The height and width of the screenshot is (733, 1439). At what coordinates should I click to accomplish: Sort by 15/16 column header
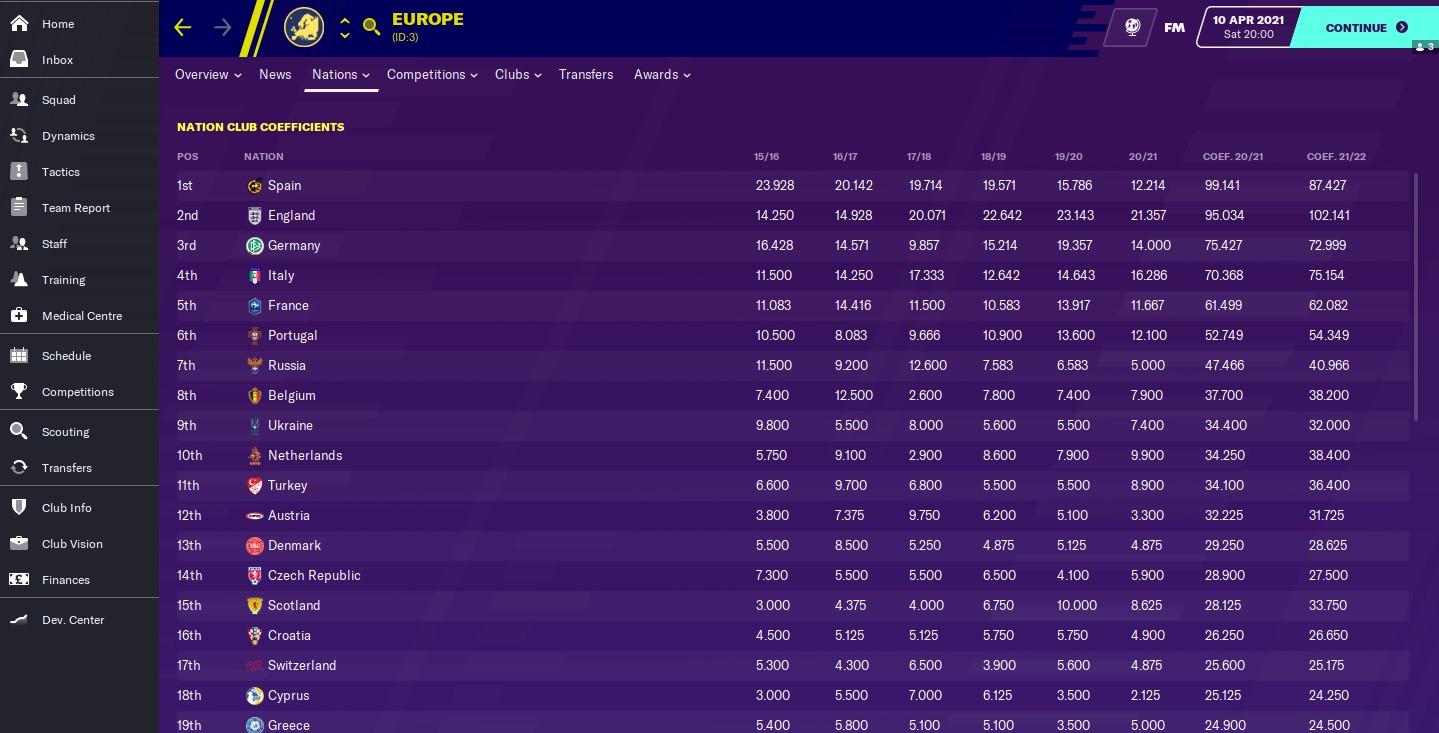pyautogui.click(x=767, y=156)
